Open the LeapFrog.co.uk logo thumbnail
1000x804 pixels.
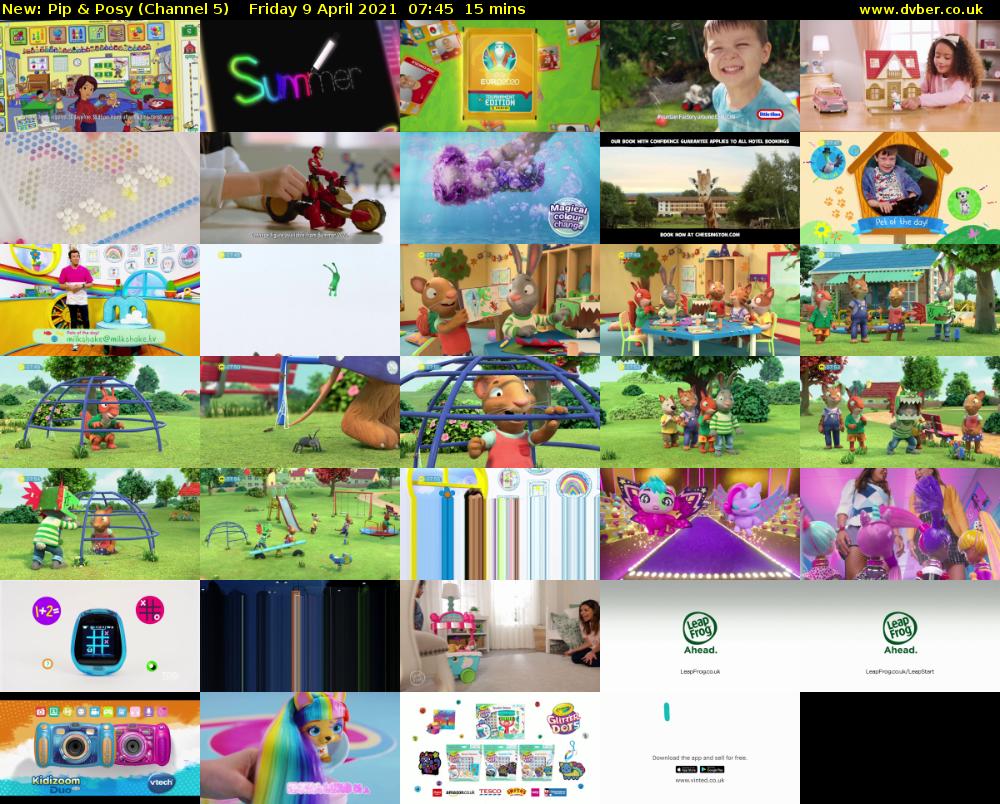700,636
